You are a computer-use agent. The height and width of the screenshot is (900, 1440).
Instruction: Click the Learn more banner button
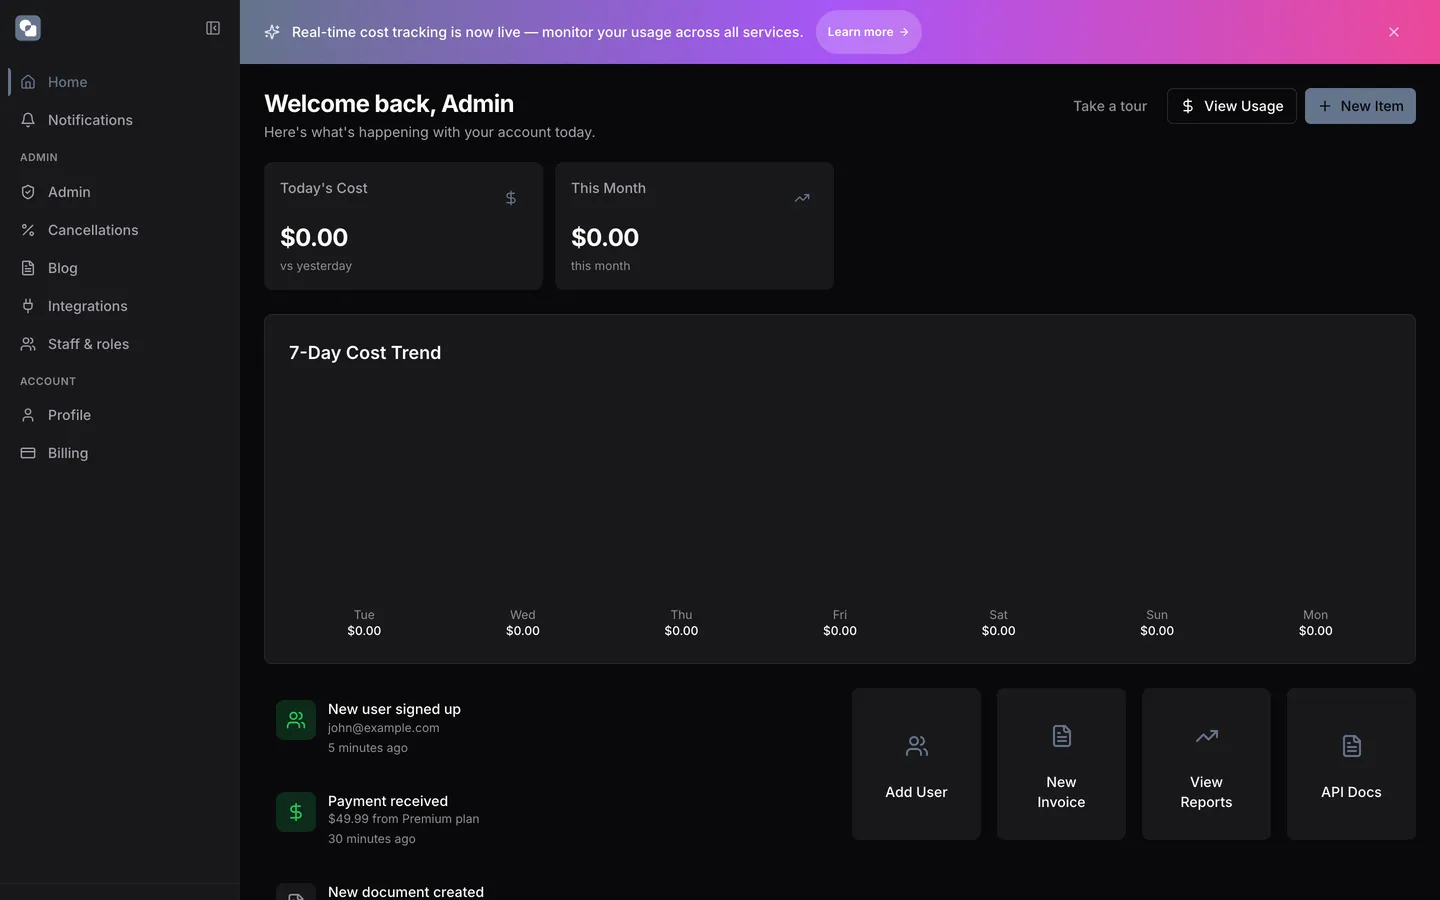point(868,32)
